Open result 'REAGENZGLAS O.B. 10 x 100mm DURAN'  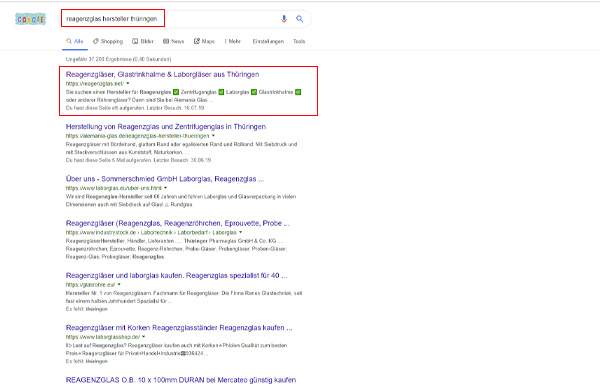click(181, 380)
